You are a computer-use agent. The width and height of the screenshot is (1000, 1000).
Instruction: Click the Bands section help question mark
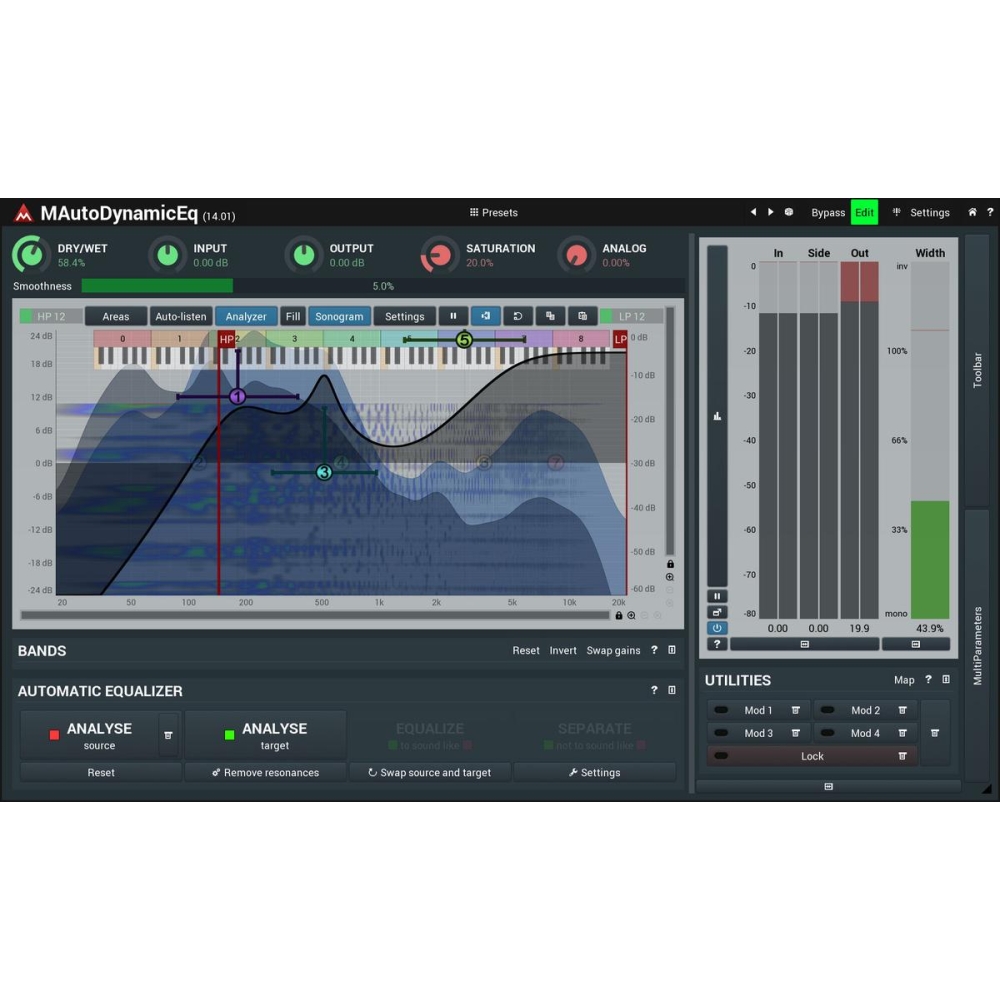pyautogui.click(x=654, y=650)
